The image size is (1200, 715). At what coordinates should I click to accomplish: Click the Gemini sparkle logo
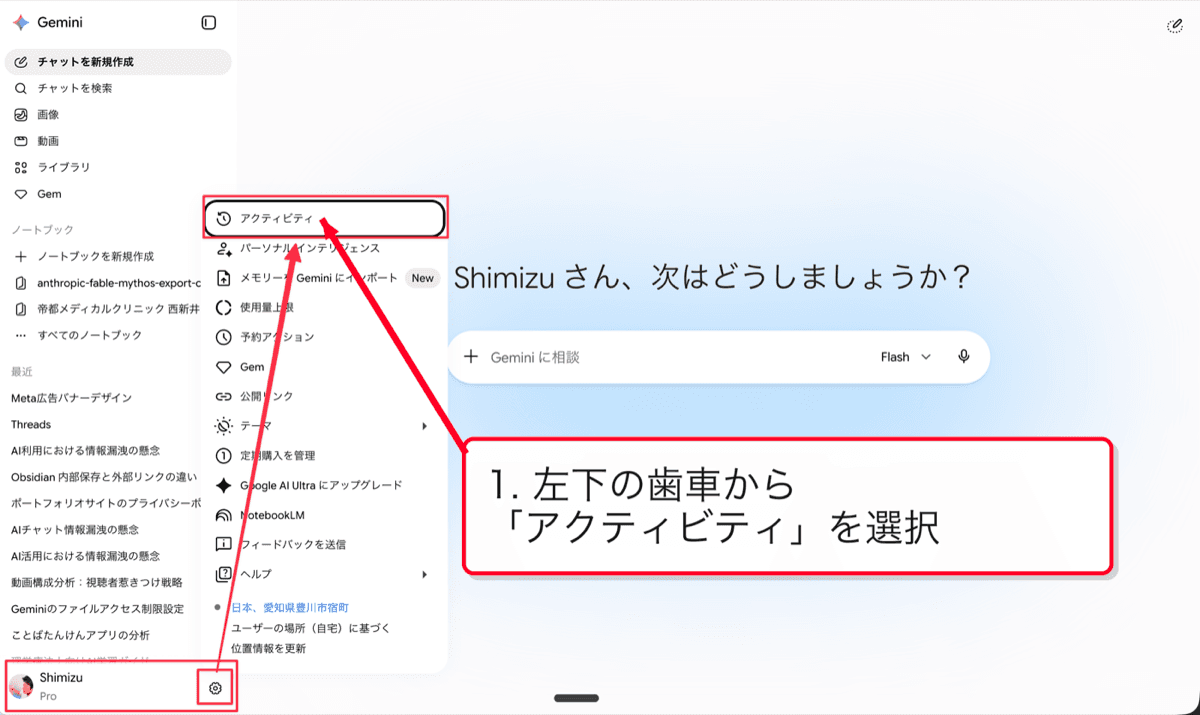pyautogui.click(x=20, y=22)
